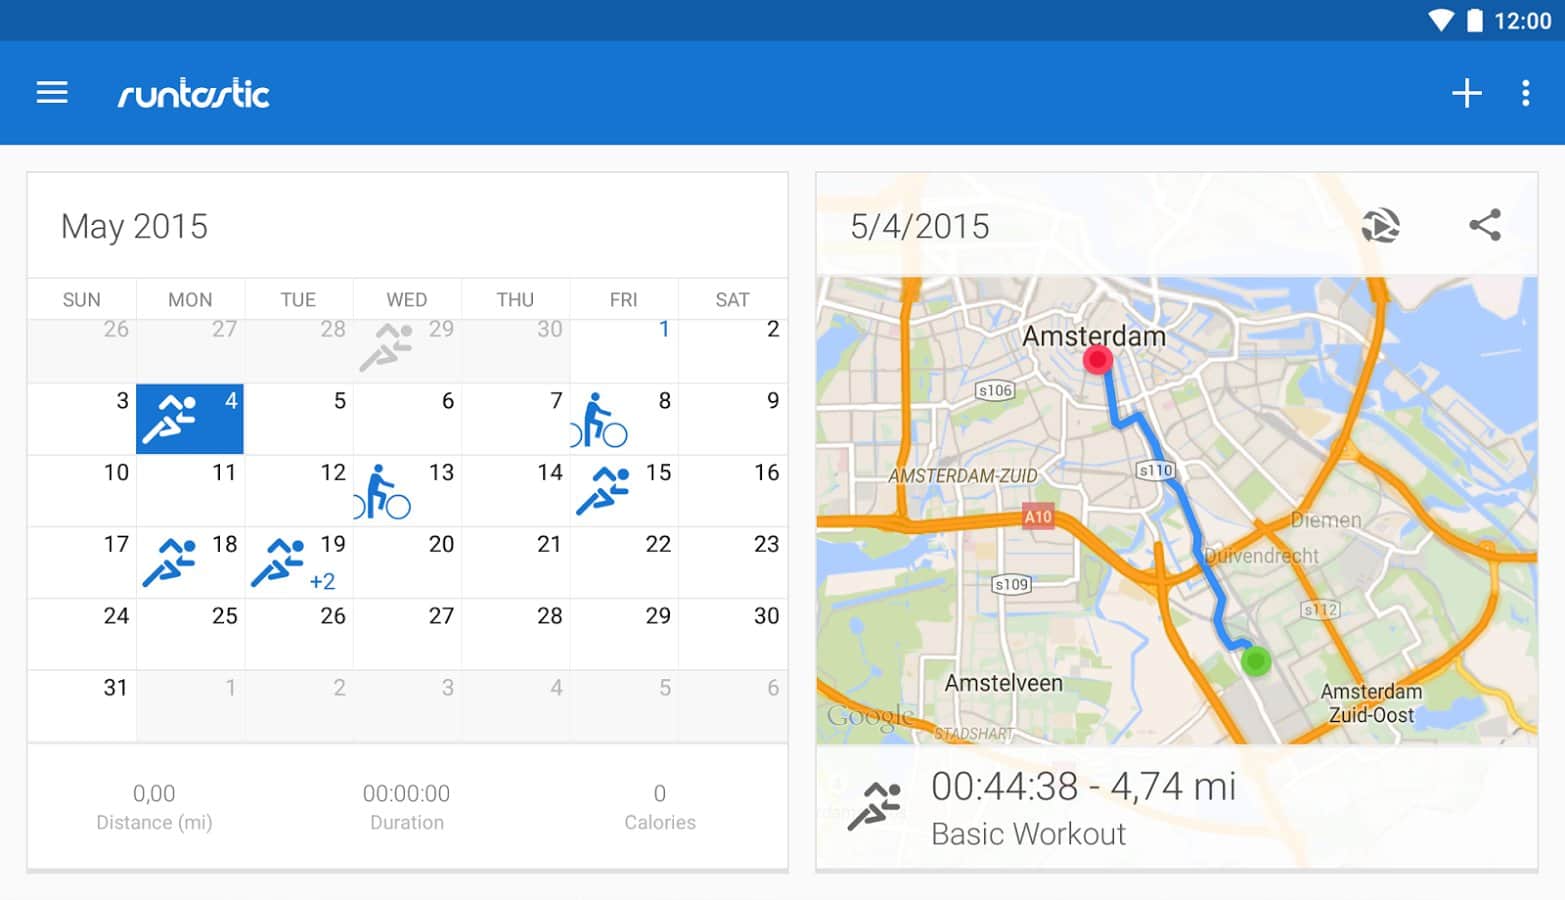Expand the +2 activities on May 19
The height and width of the screenshot is (900, 1565).
pyautogui.click(x=322, y=582)
